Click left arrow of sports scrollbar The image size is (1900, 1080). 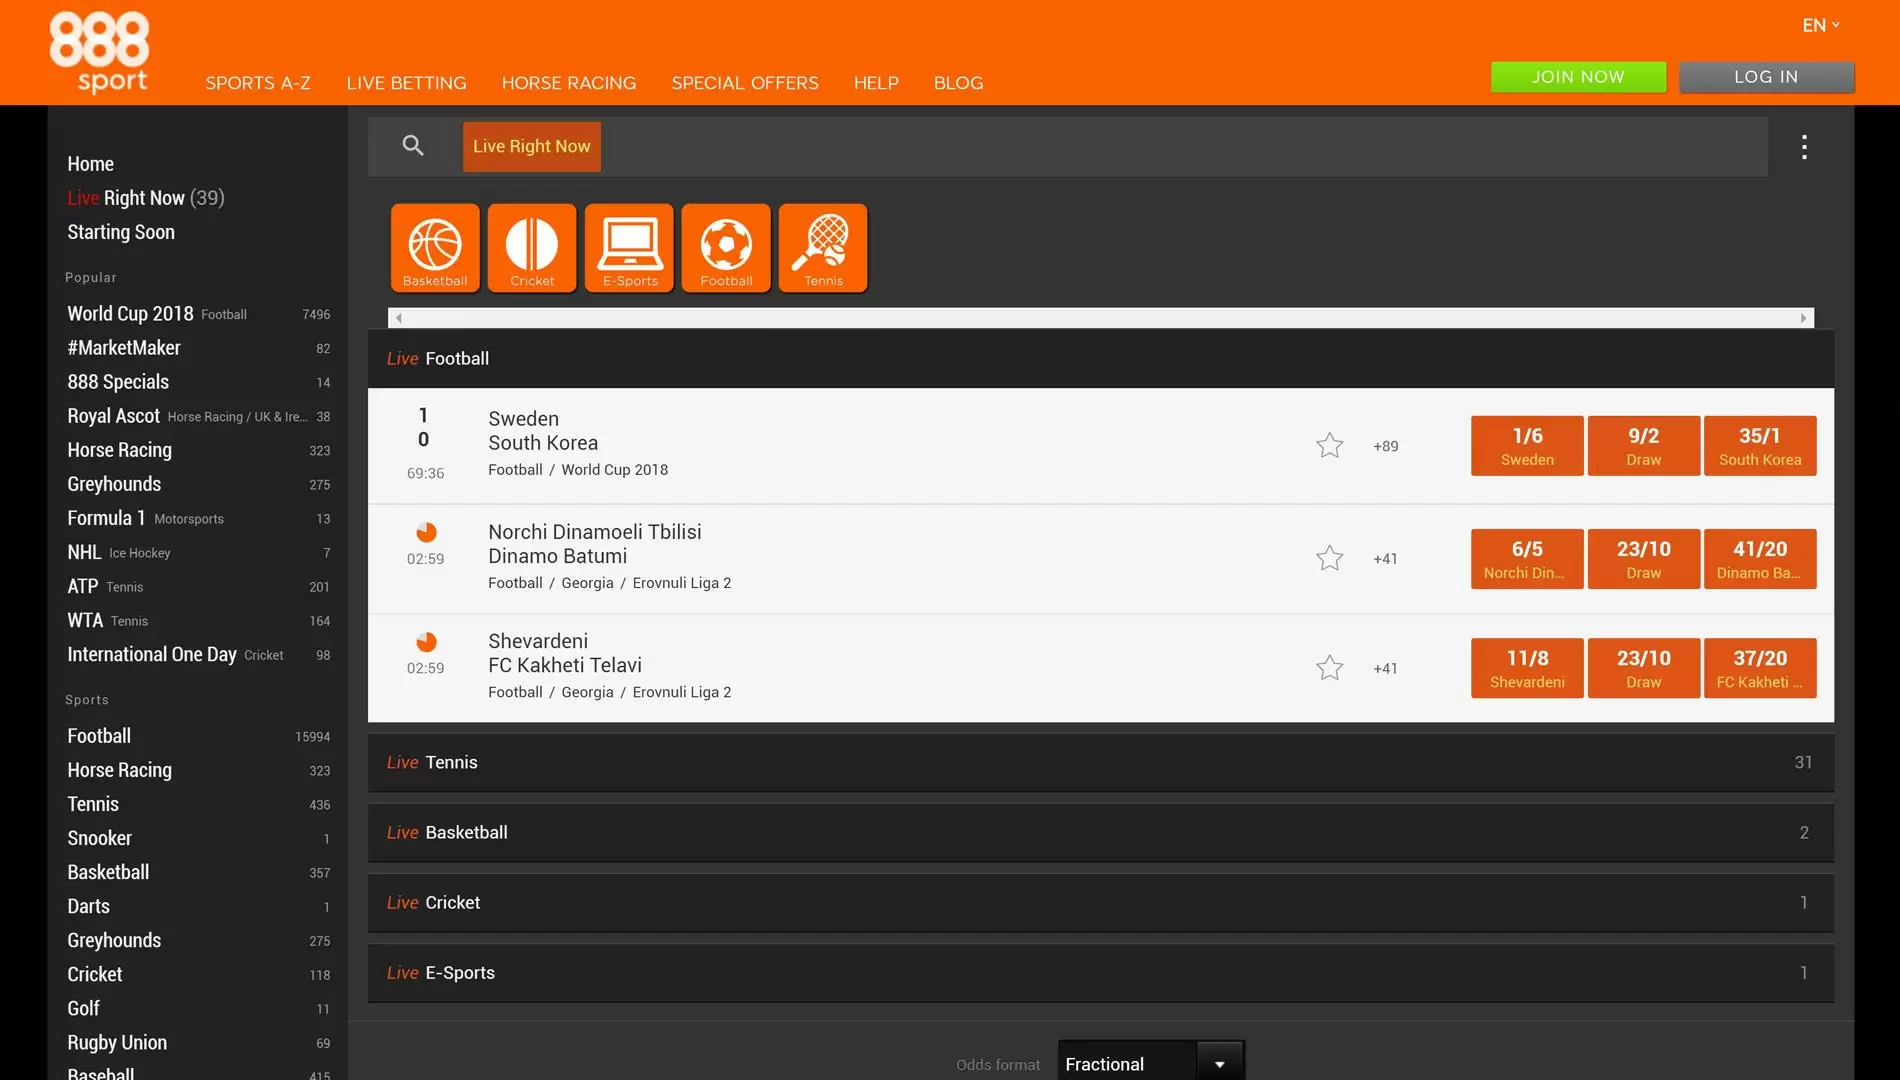[x=399, y=318]
